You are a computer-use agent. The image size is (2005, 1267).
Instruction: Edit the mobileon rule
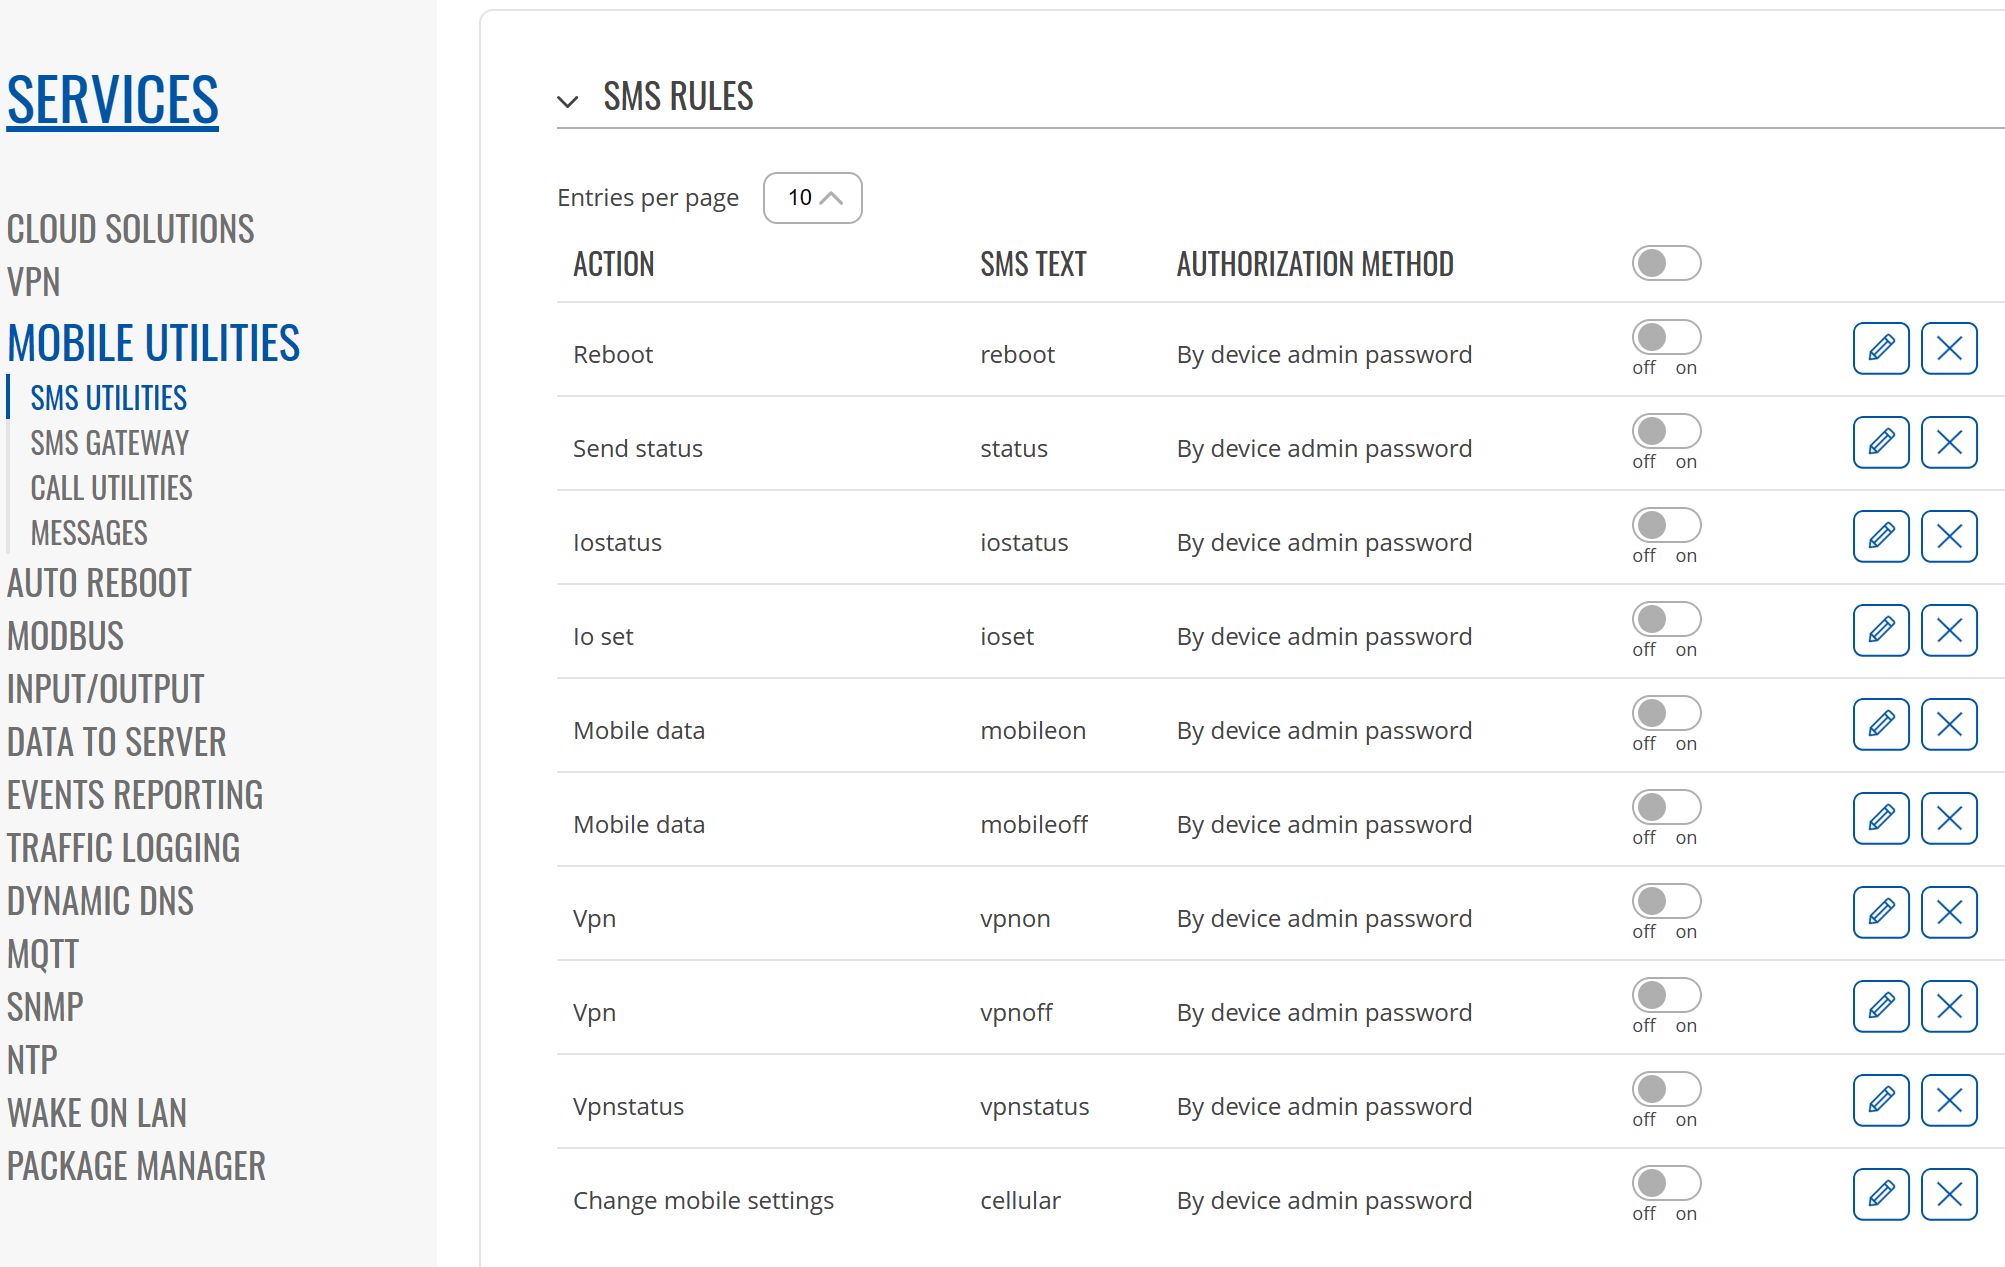[1880, 724]
